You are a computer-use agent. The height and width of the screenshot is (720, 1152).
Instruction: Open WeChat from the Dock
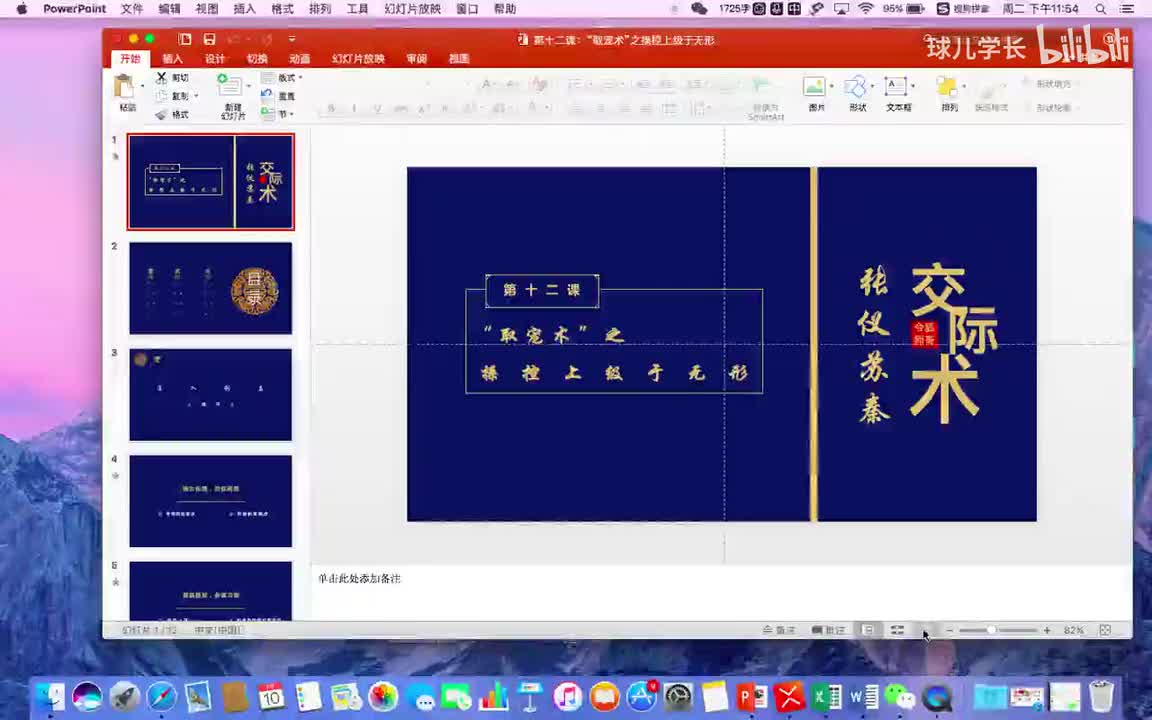click(x=900, y=696)
